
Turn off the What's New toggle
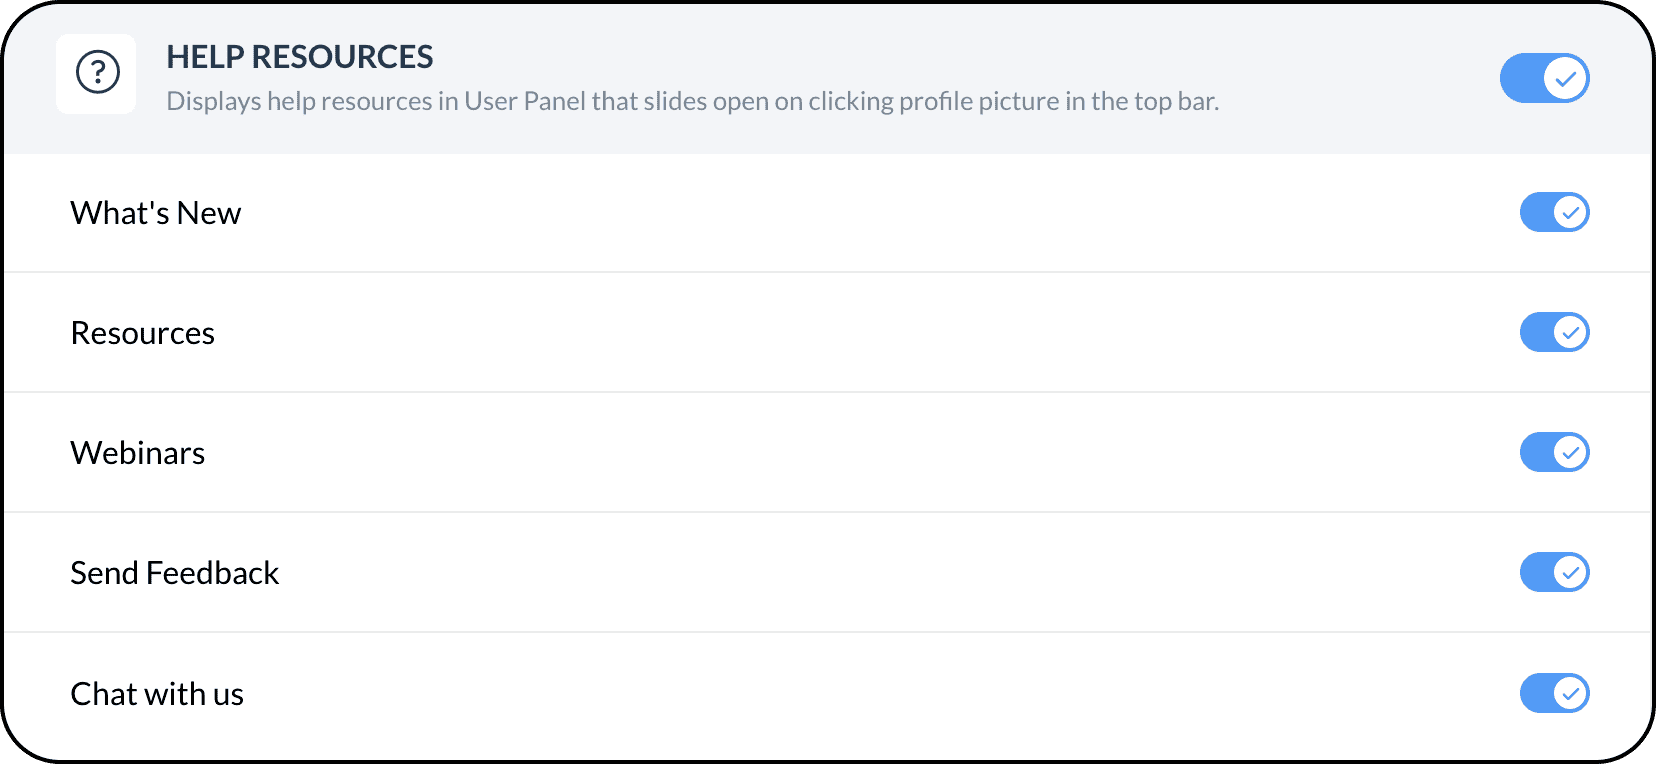pos(1554,212)
